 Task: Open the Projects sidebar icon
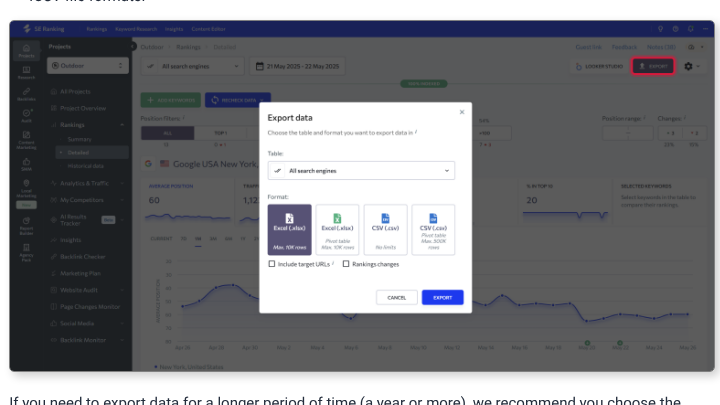point(26,51)
